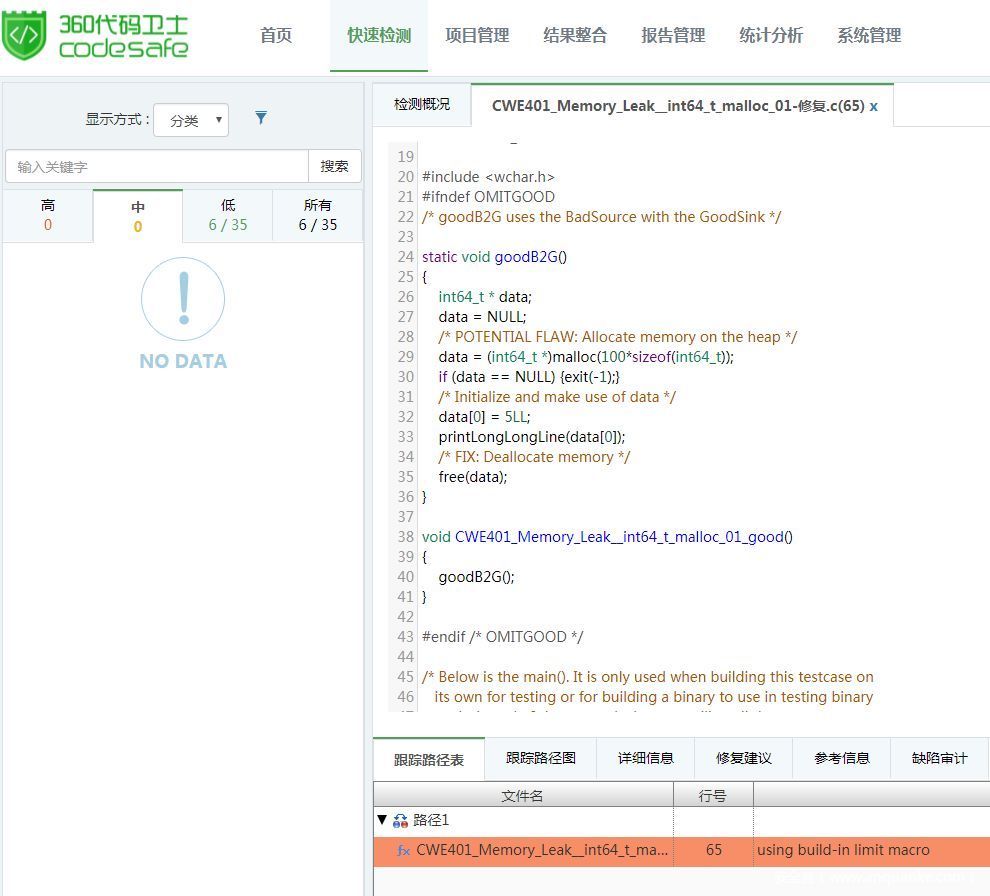Open 报告管理 navigation item
Image resolution: width=990 pixels, height=896 pixels.
pyautogui.click(x=673, y=36)
